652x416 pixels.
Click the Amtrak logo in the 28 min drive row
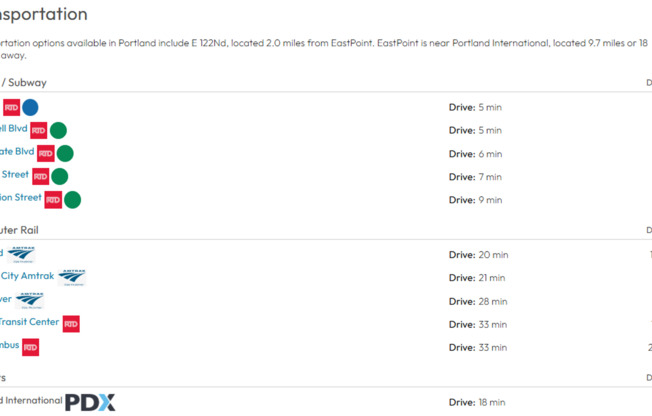30,300
